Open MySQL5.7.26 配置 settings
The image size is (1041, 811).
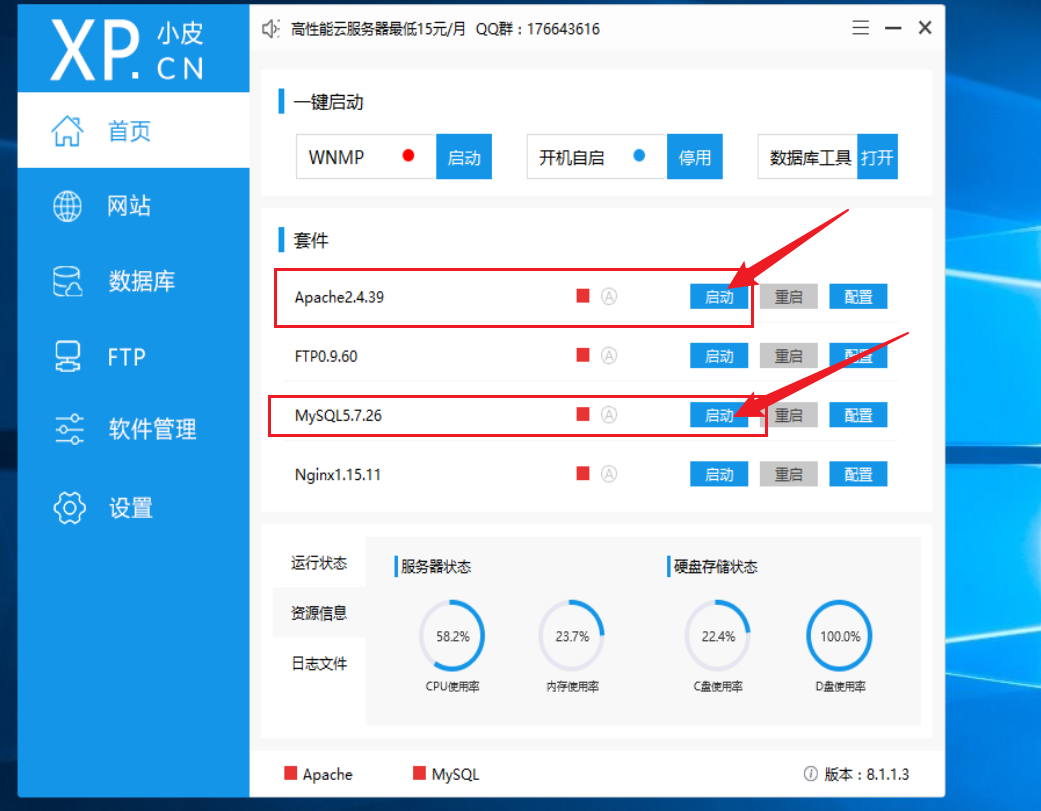pos(858,415)
